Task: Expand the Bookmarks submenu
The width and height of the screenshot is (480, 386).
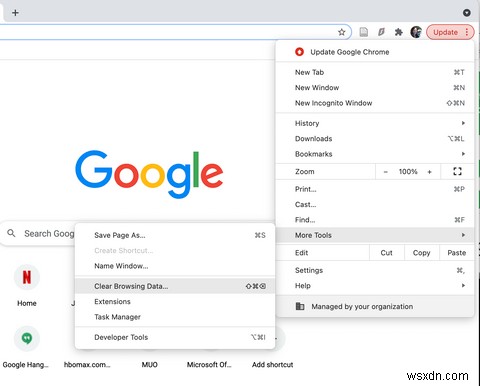Action: [375, 154]
